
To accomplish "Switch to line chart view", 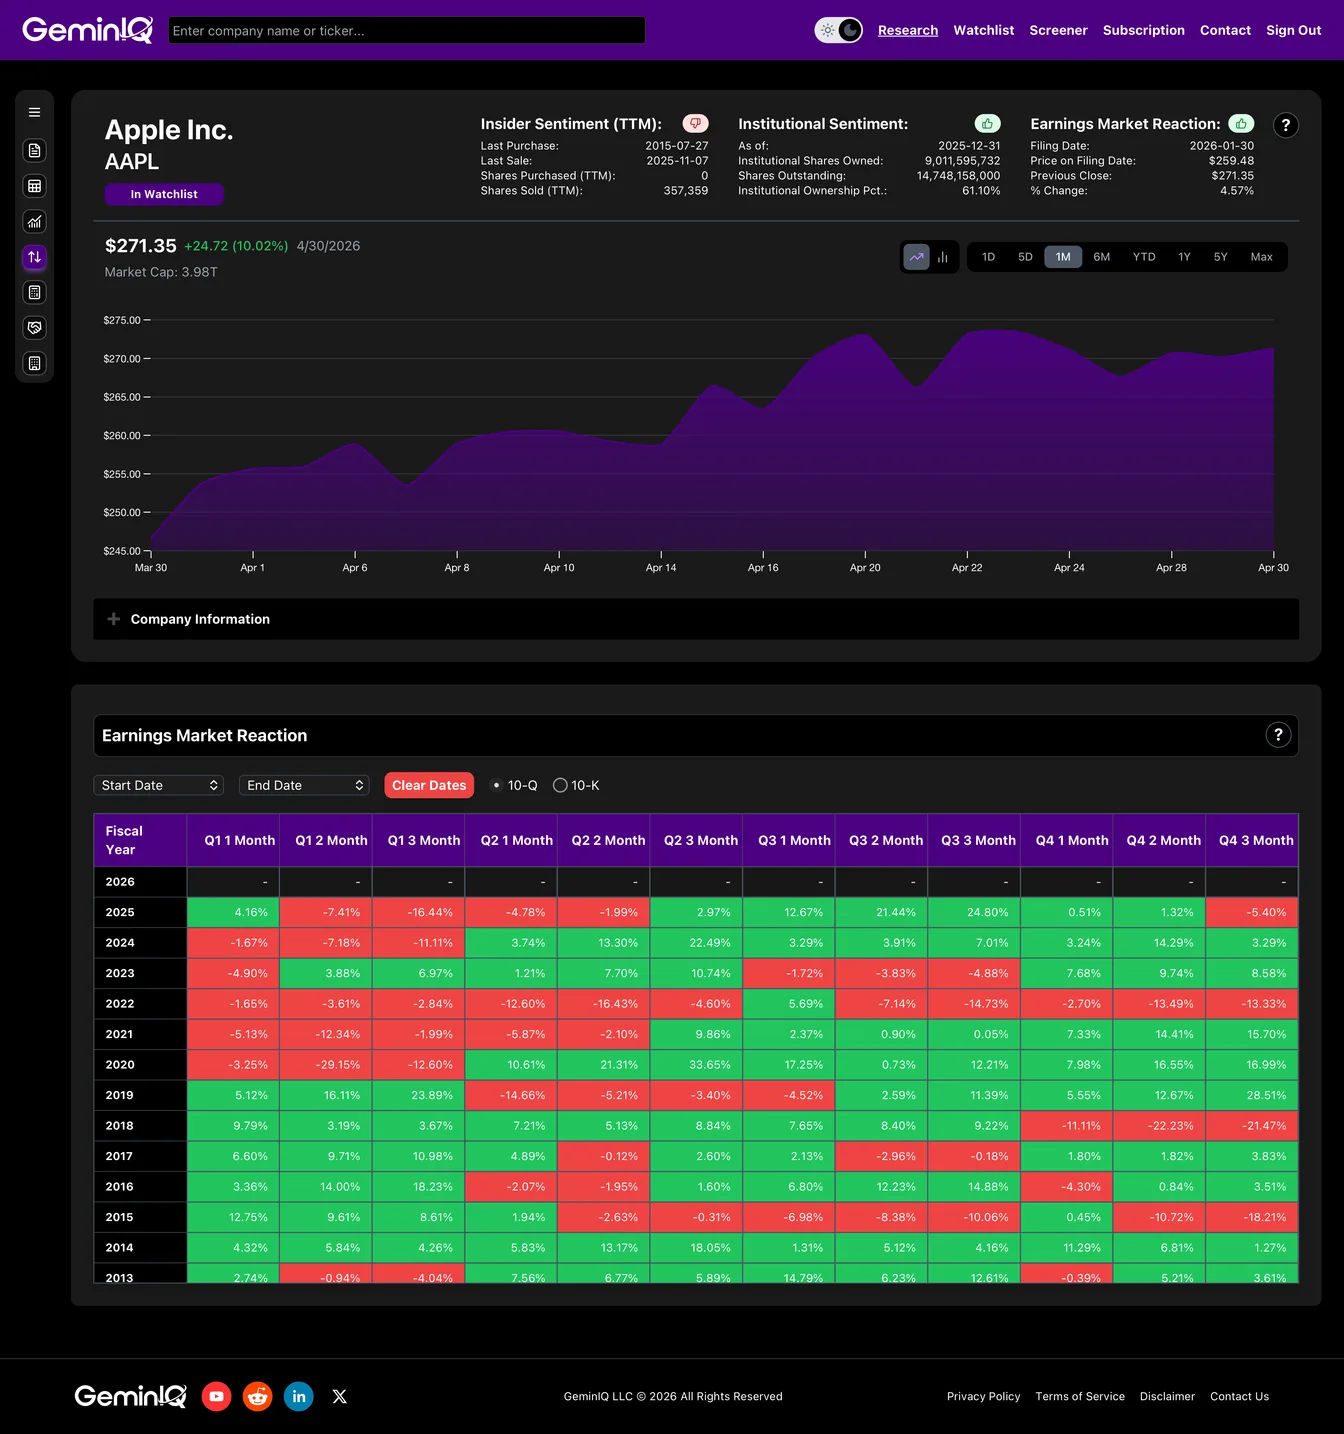I will tap(917, 257).
